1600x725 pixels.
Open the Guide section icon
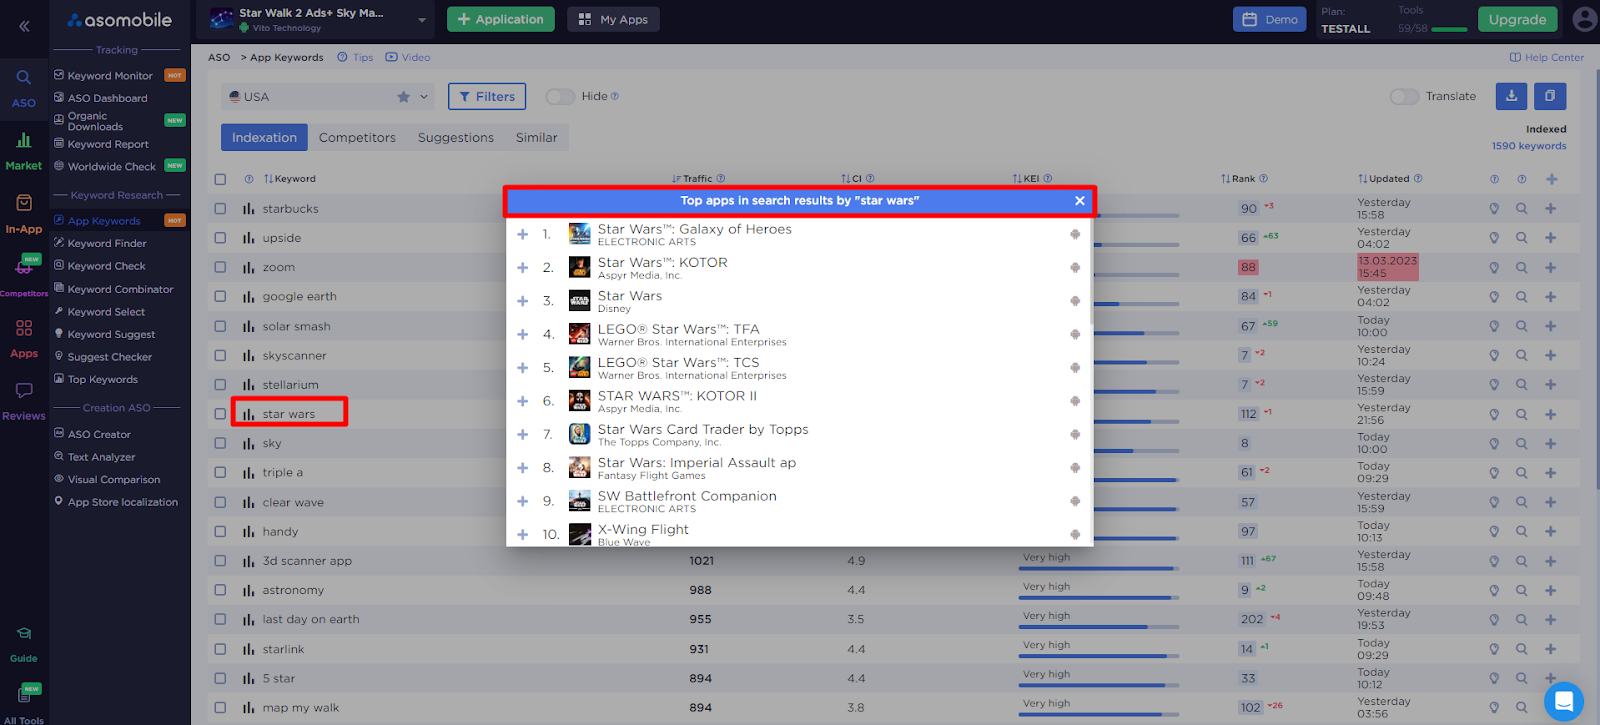coord(24,634)
